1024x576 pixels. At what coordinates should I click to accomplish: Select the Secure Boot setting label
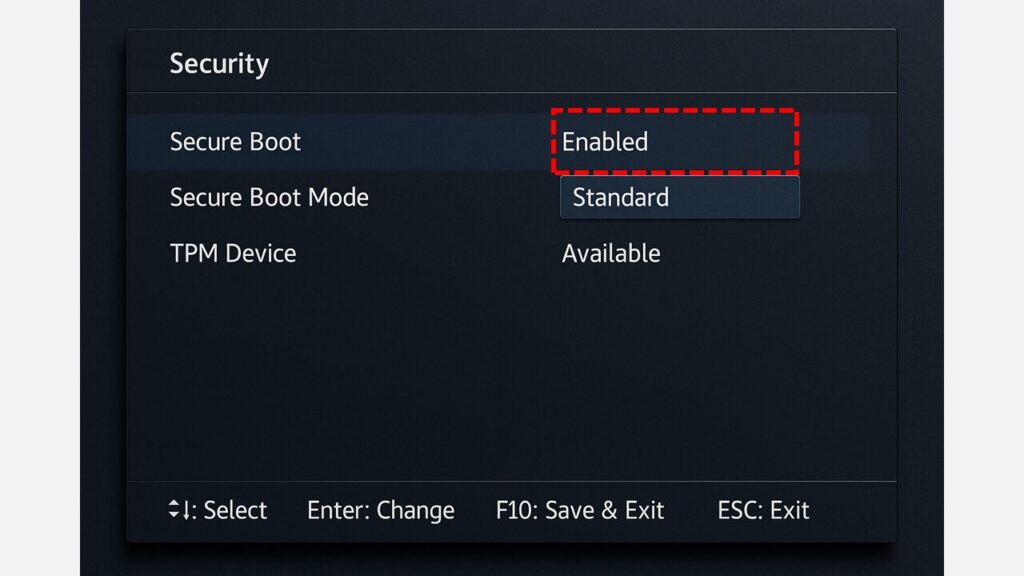click(x=235, y=142)
